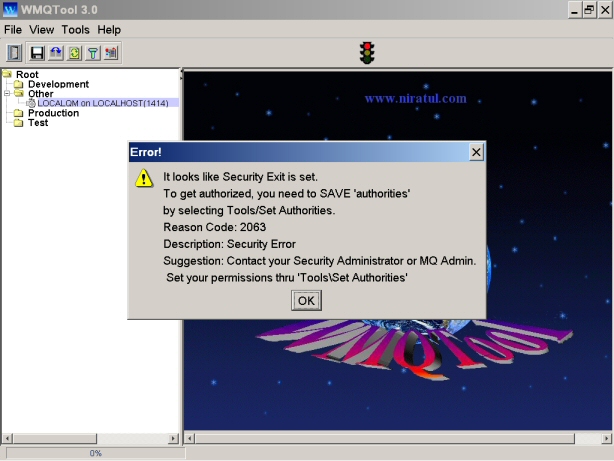Restore the WMQTool window size
This screenshot has width=614, height=461.
[589, 10]
